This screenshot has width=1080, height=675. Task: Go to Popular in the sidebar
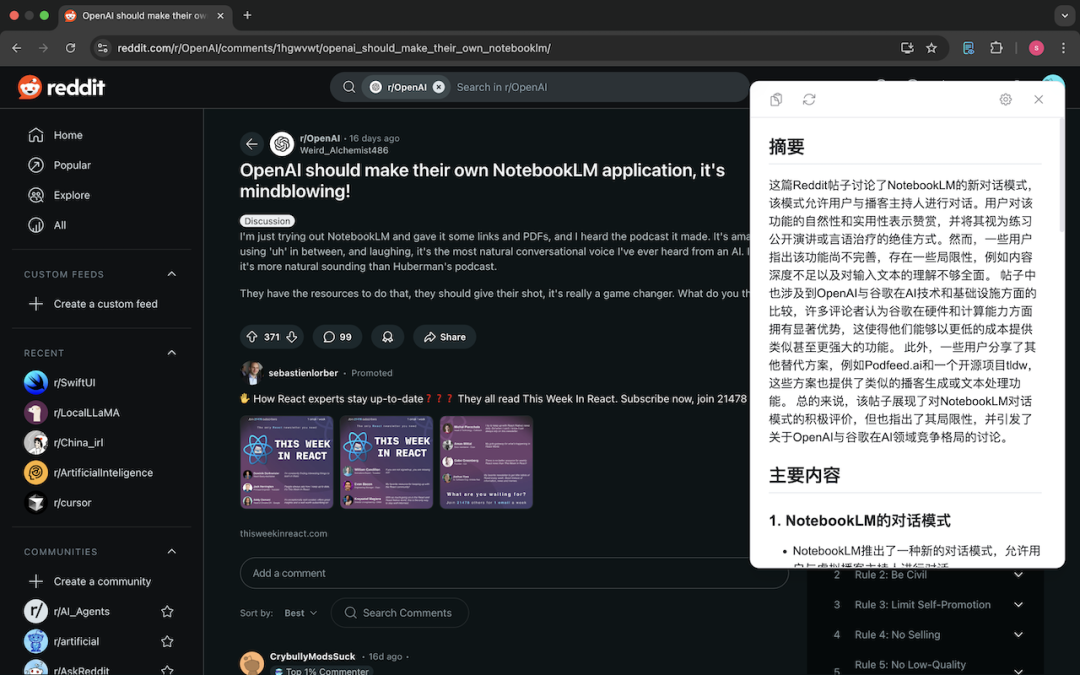72,165
